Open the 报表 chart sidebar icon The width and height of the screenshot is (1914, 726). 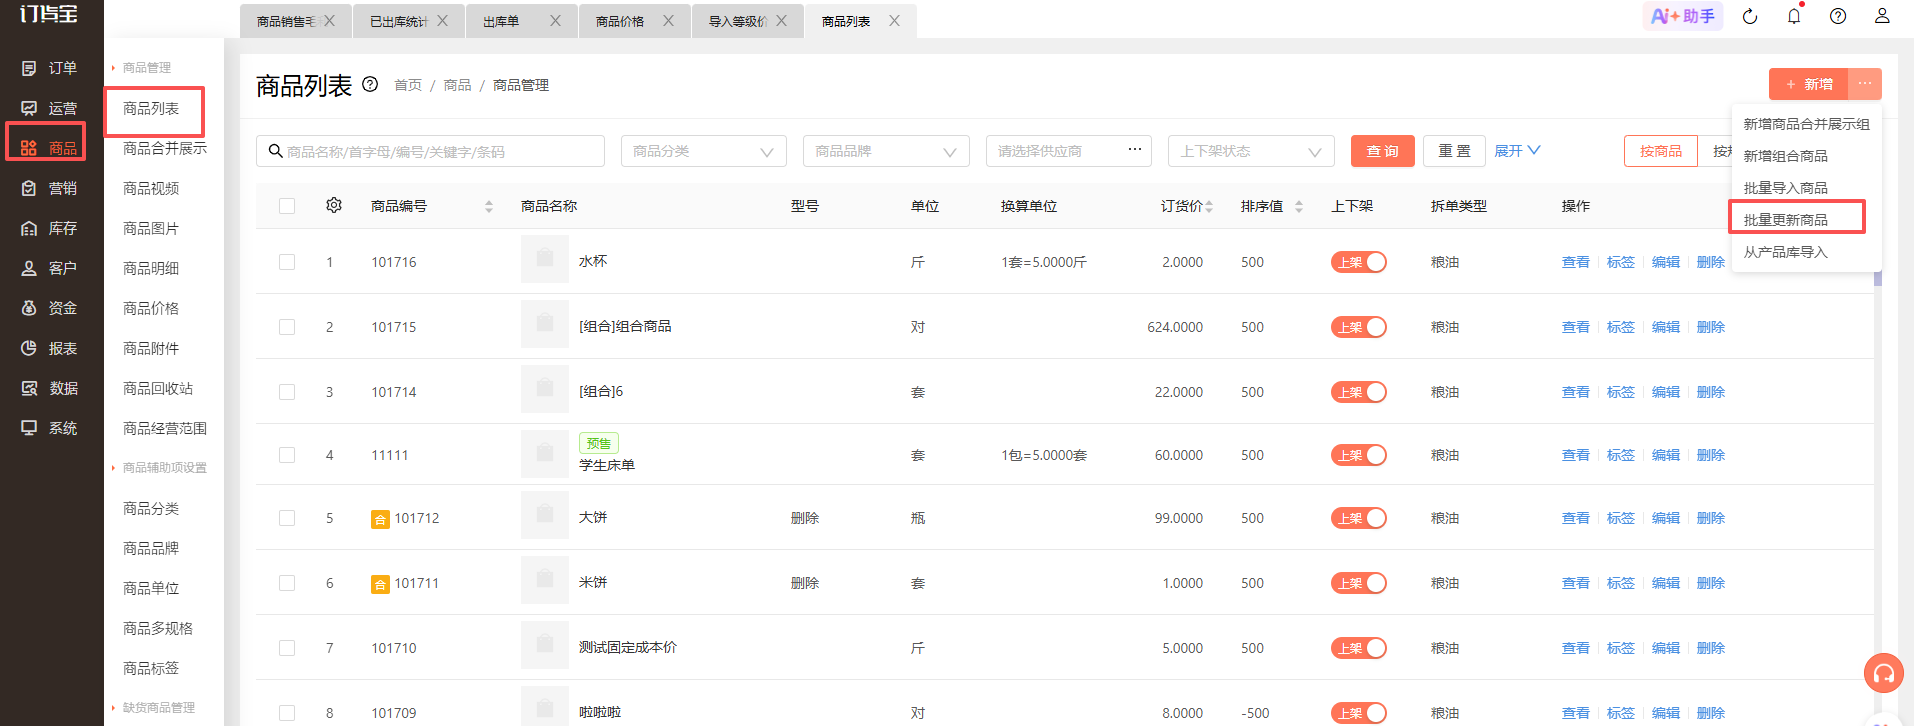29,348
